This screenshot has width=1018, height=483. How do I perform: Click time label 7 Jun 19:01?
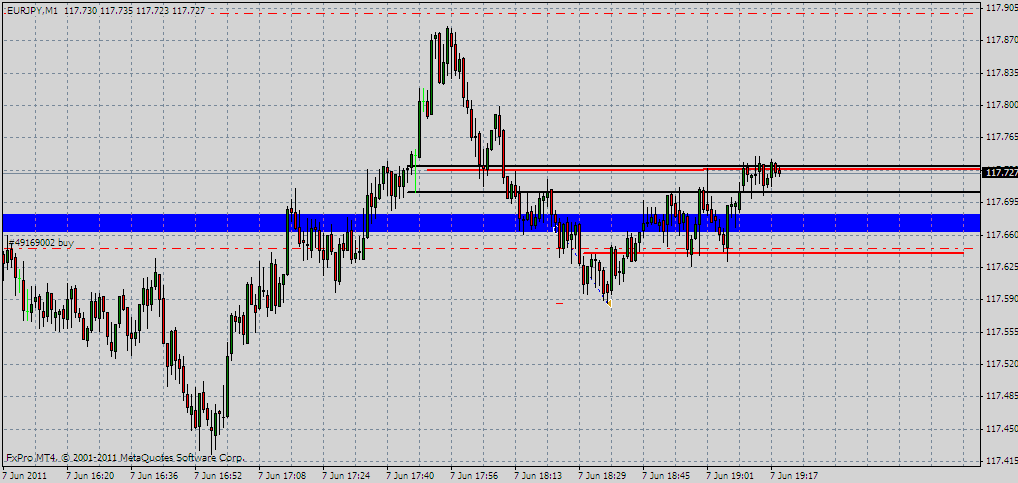coord(732,476)
